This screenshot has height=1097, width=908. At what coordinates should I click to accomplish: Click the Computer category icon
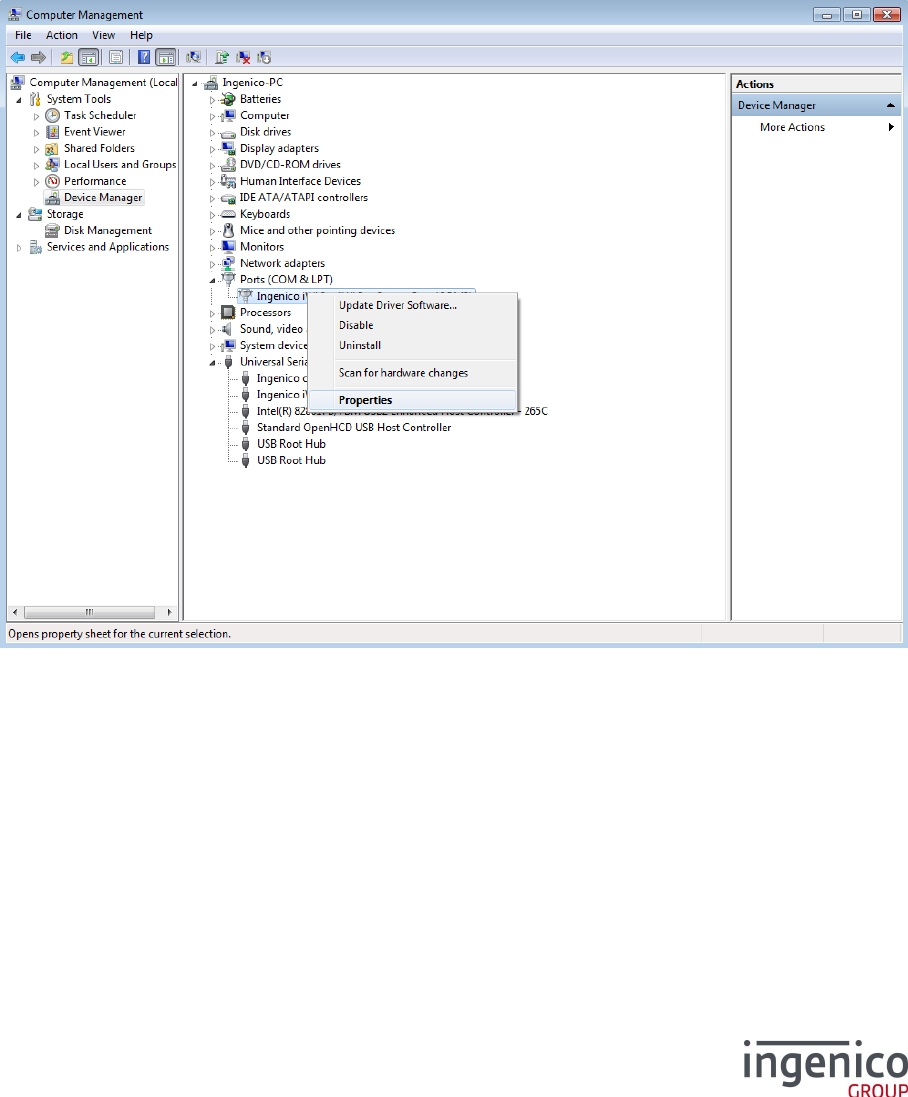pyautogui.click(x=228, y=115)
